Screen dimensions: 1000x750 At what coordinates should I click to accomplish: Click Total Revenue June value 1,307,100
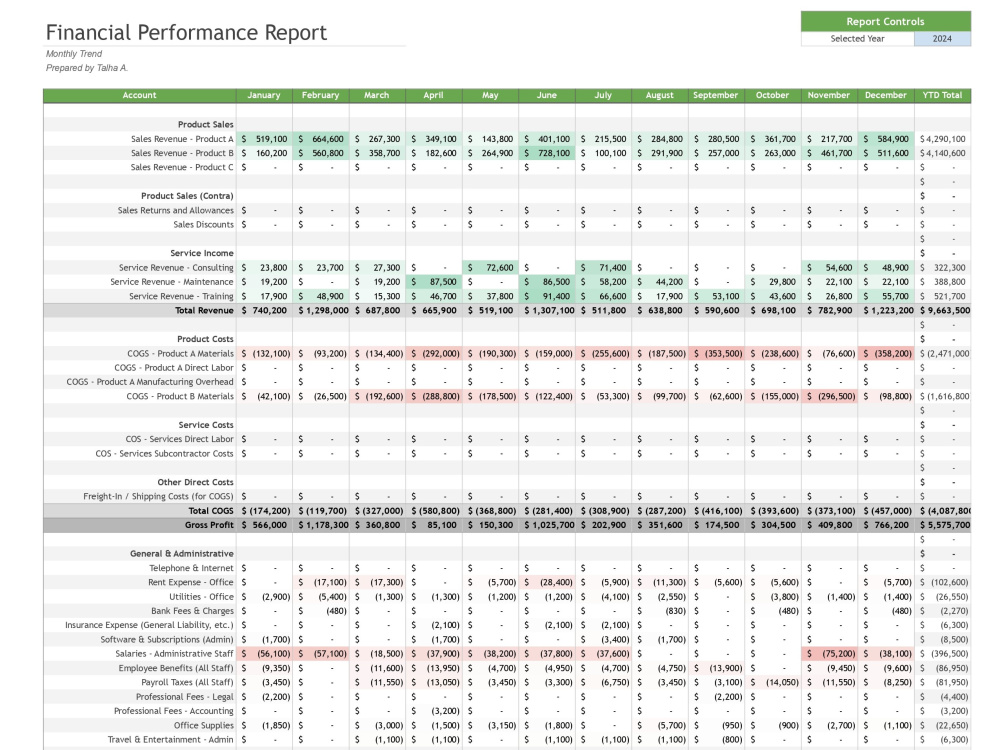pos(547,311)
